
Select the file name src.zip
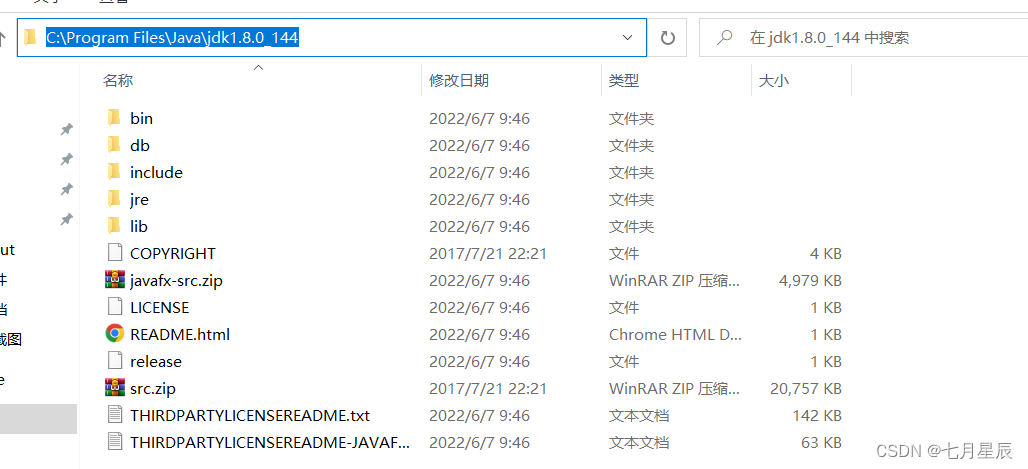point(153,388)
